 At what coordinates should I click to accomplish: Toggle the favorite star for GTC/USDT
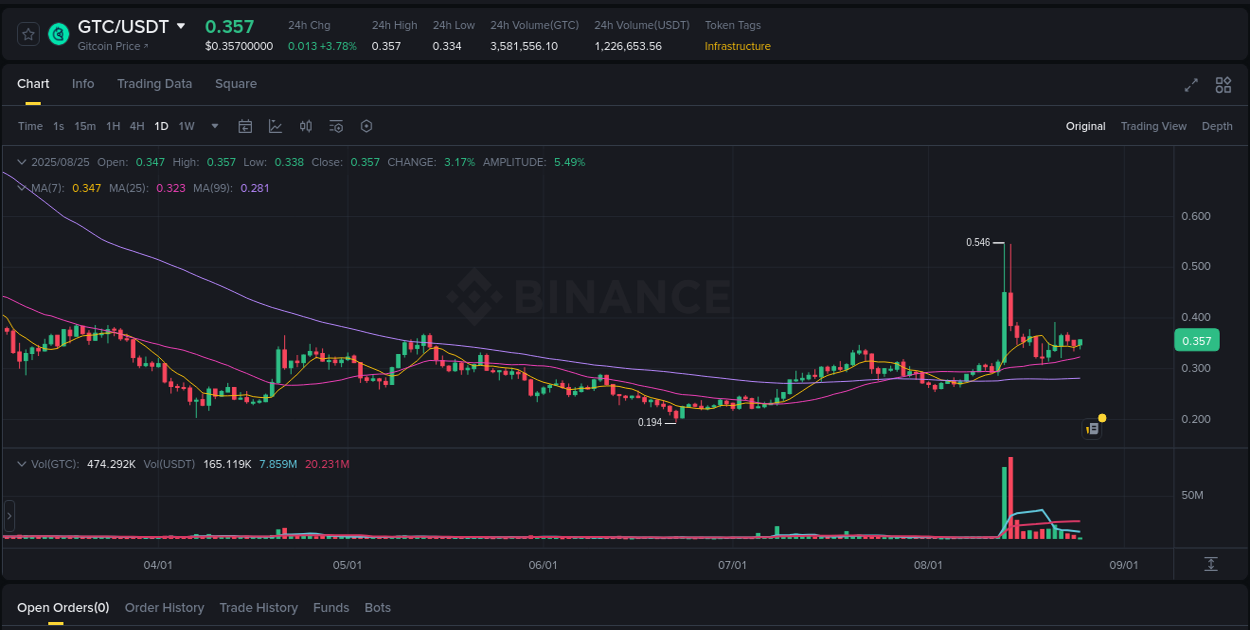click(28, 33)
